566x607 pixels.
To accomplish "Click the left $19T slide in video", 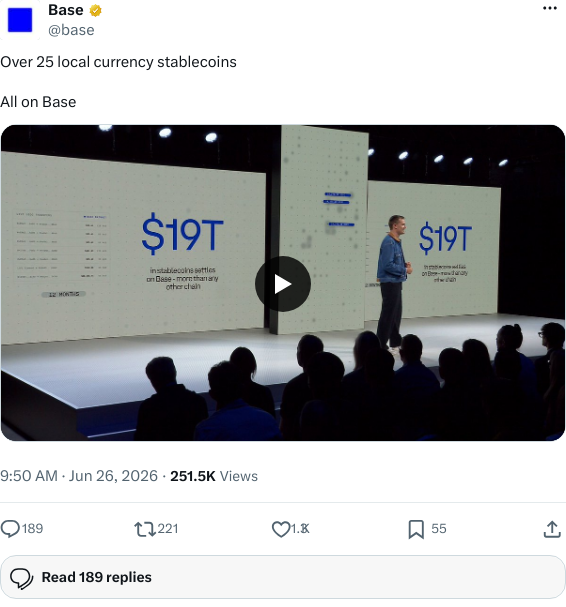I will click(x=182, y=233).
